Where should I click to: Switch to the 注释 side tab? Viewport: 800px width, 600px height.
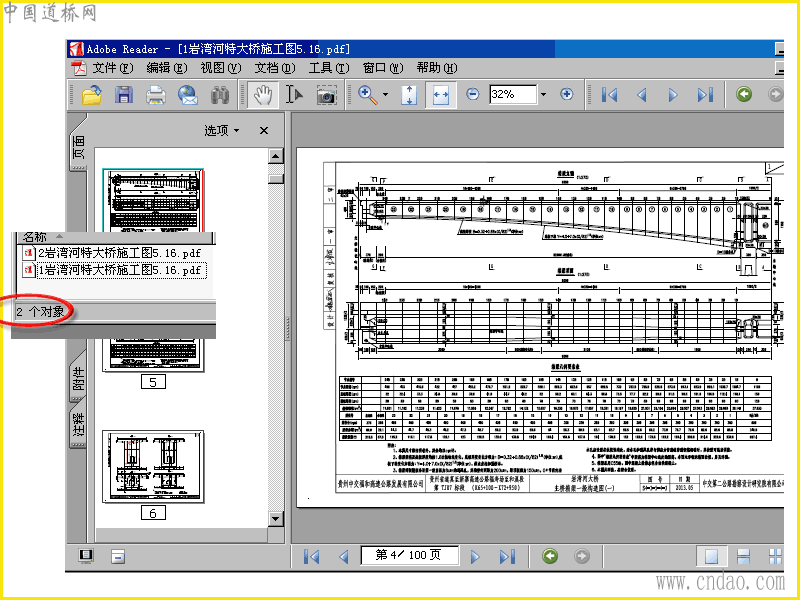(78, 424)
